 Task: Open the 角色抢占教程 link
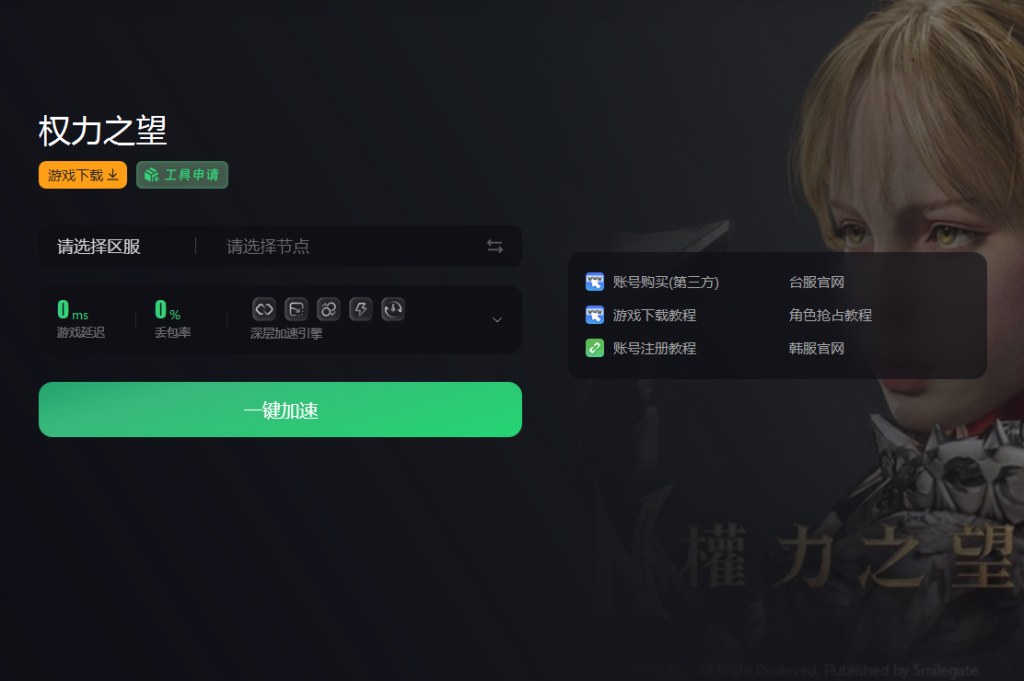[830, 315]
